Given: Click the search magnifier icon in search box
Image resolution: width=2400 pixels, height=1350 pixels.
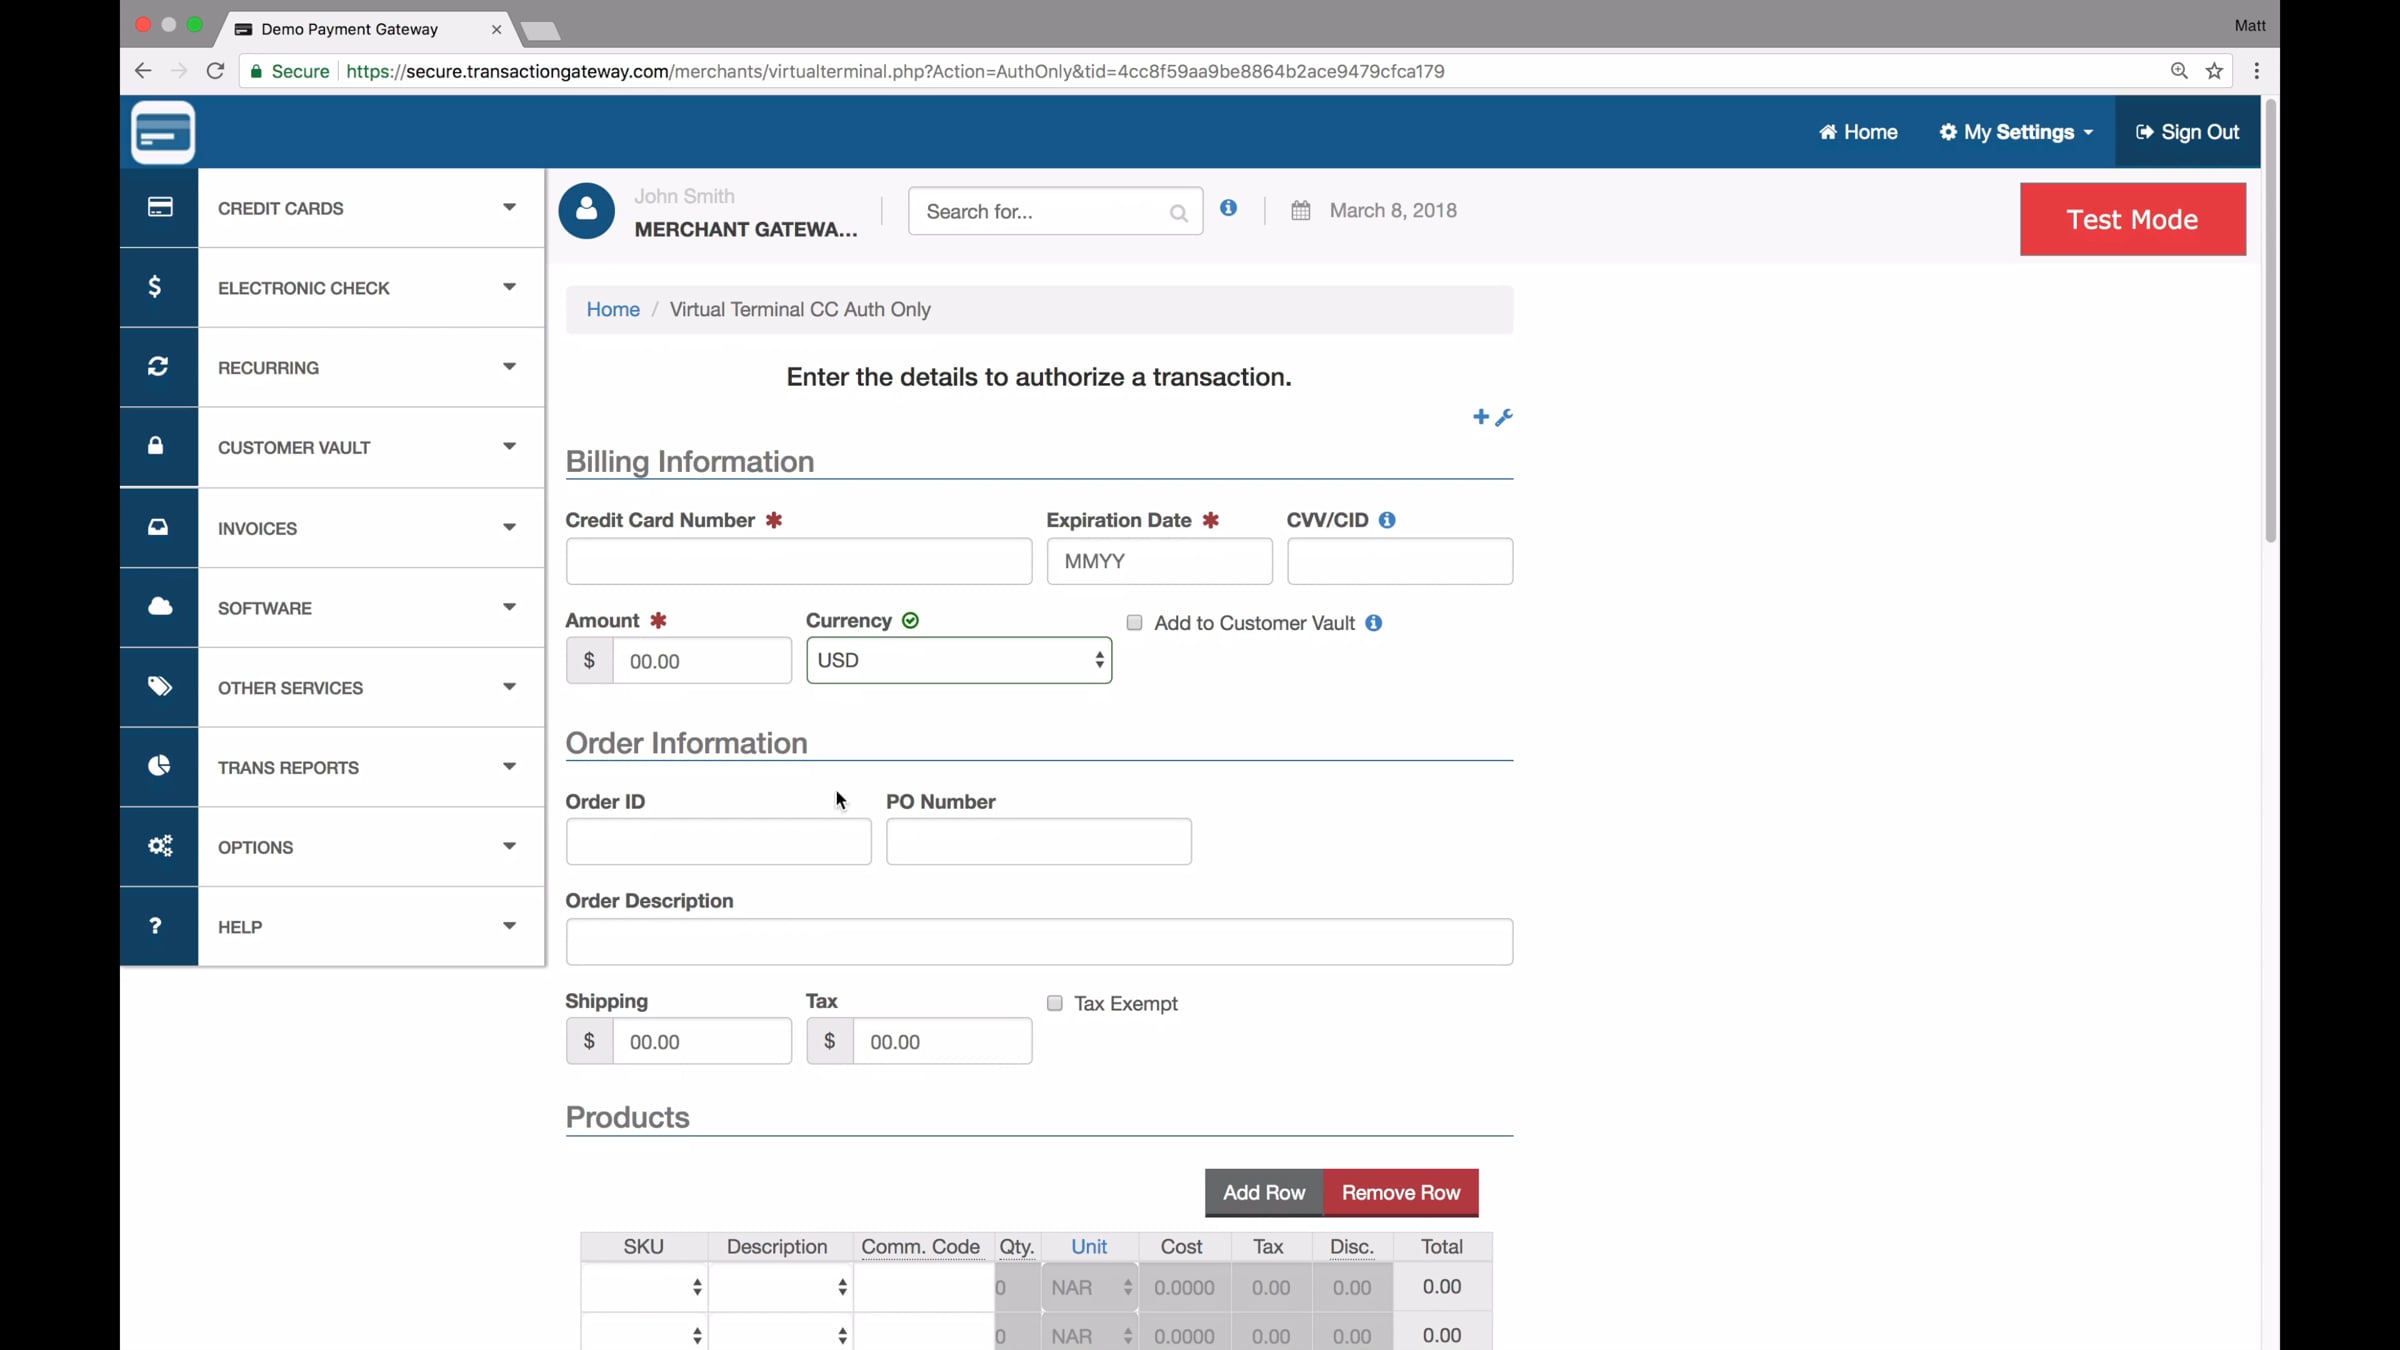Looking at the screenshot, I should [1179, 213].
